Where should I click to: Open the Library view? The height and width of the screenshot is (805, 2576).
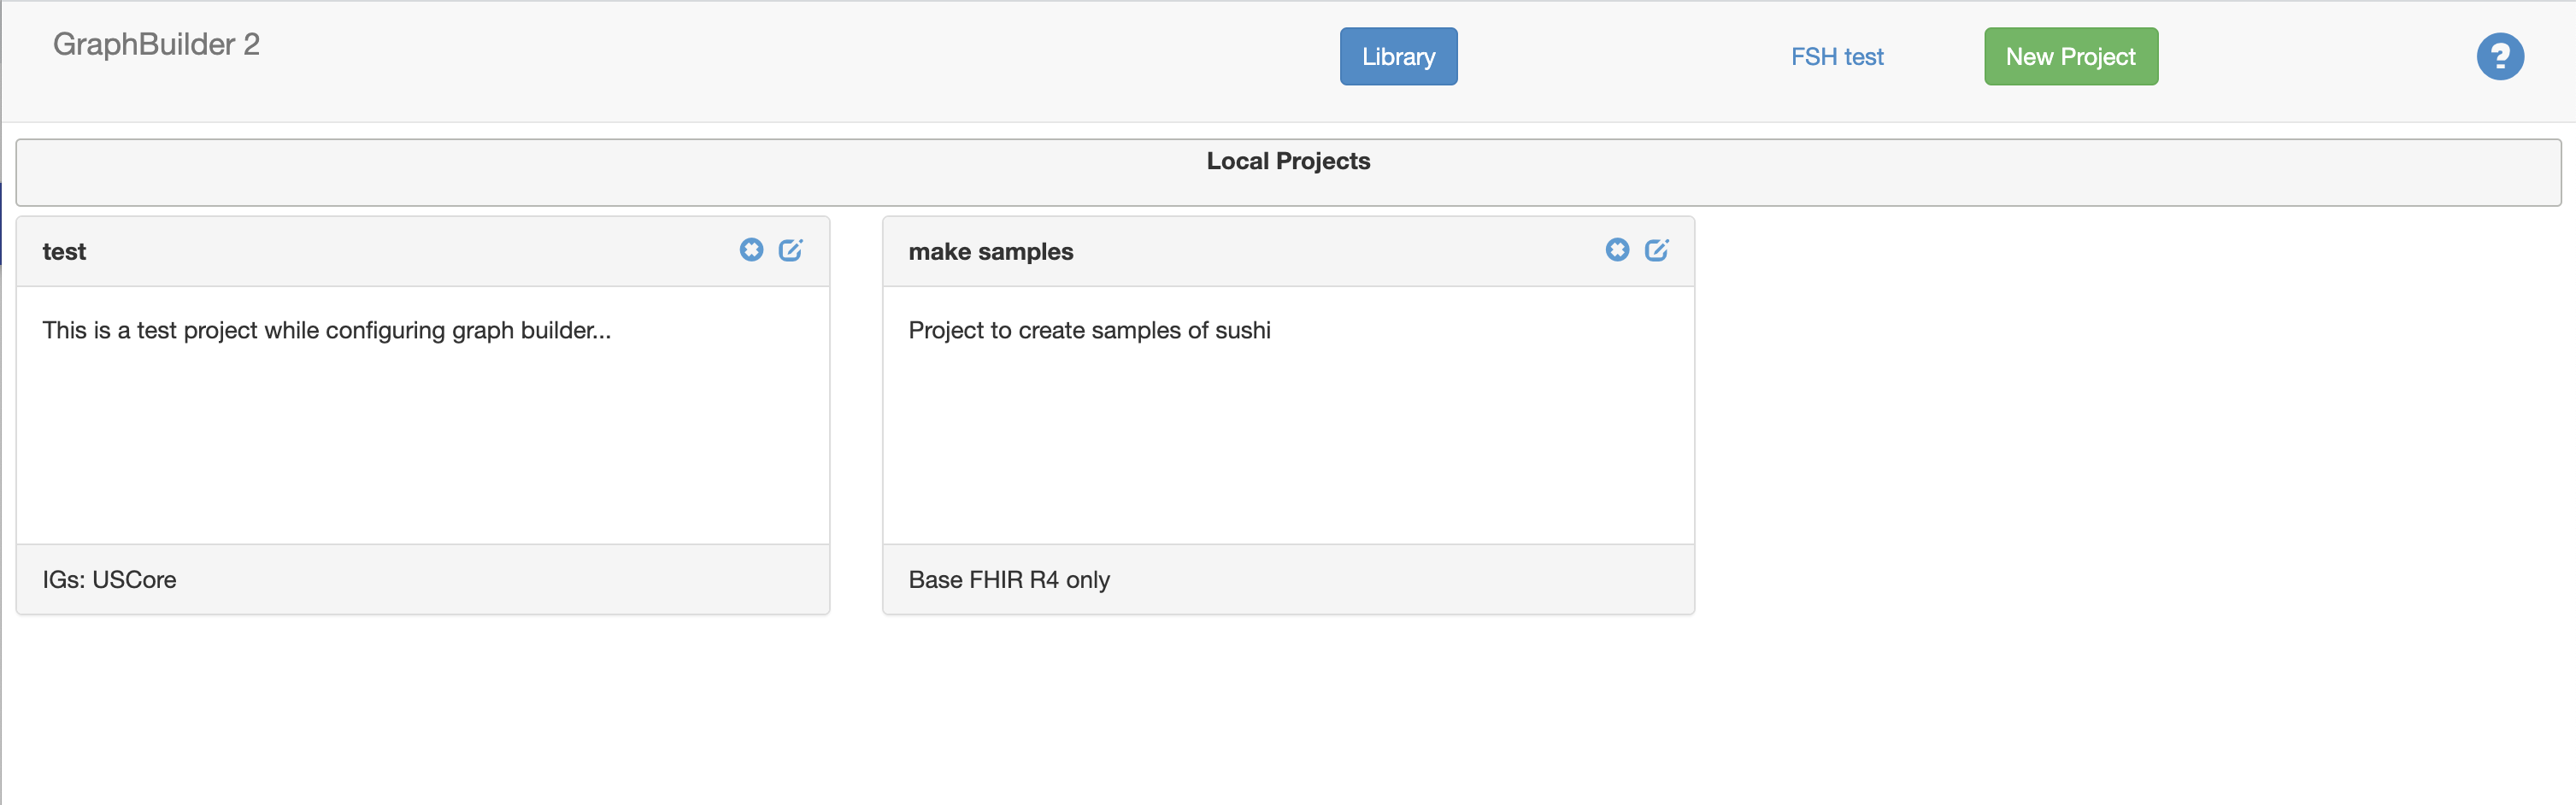[x=1398, y=57]
